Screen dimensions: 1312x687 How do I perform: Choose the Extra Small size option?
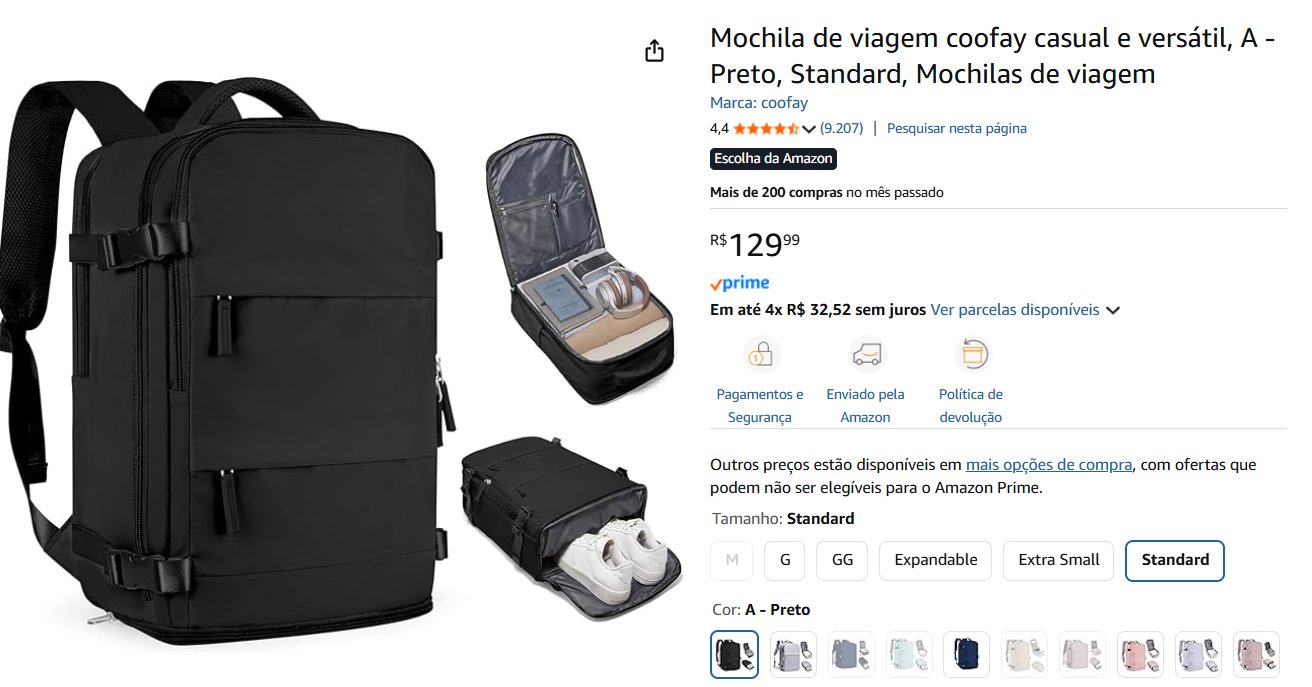tap(1058, 560)
